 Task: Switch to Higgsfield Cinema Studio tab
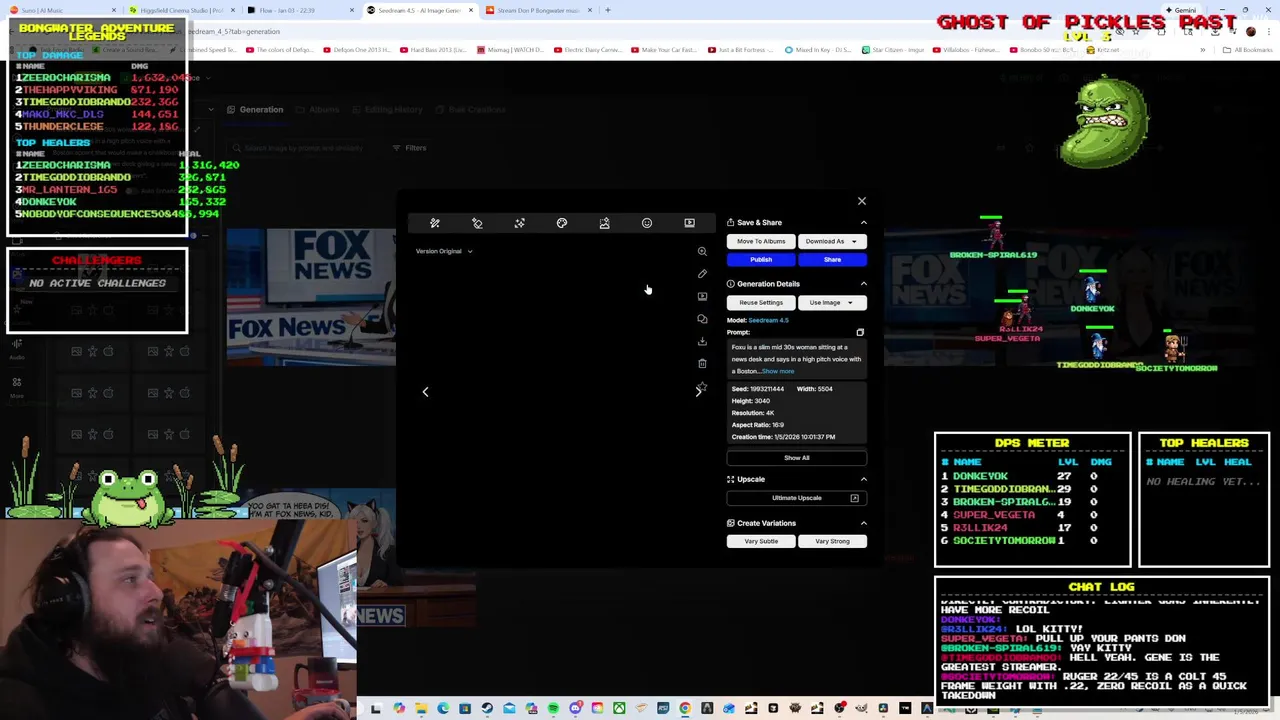click(x=182, y=10)
